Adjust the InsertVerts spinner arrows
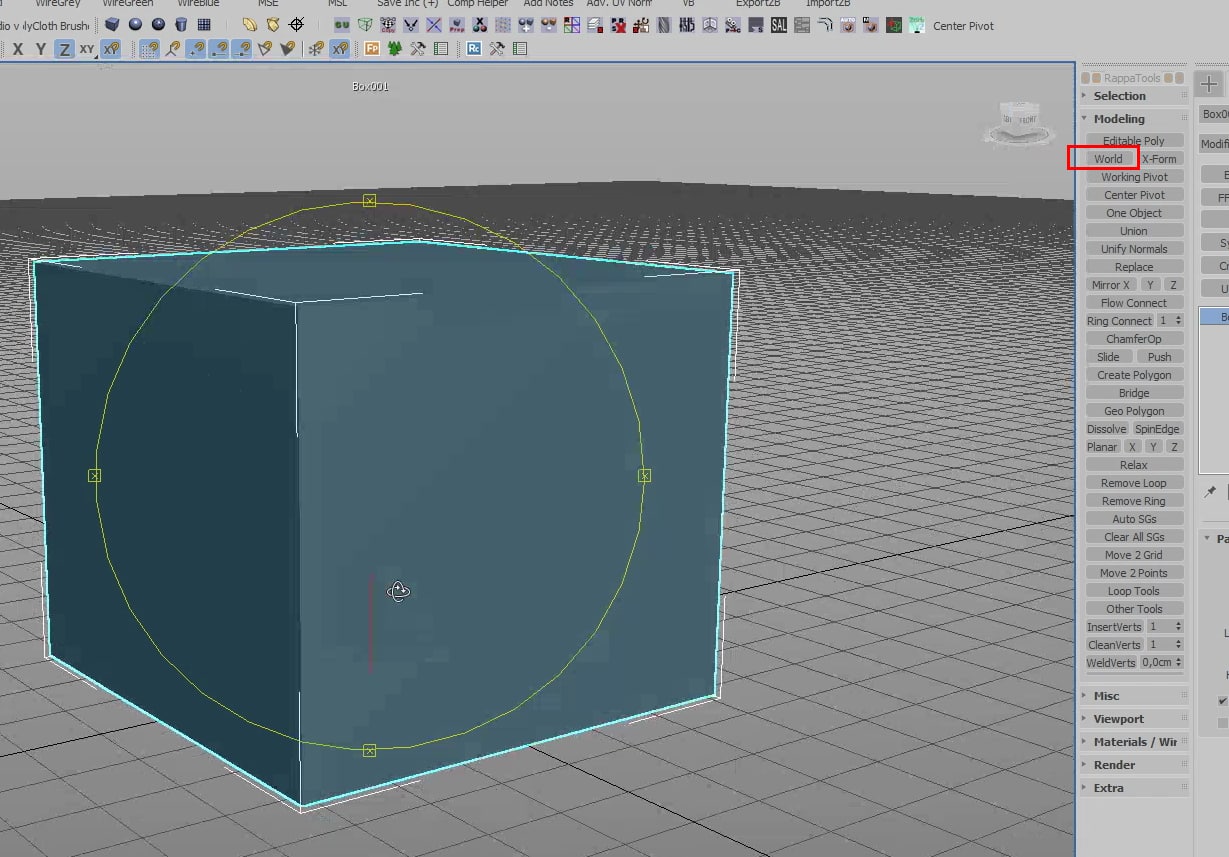This screenshot has height=857, width=1229. (1178, 627)
